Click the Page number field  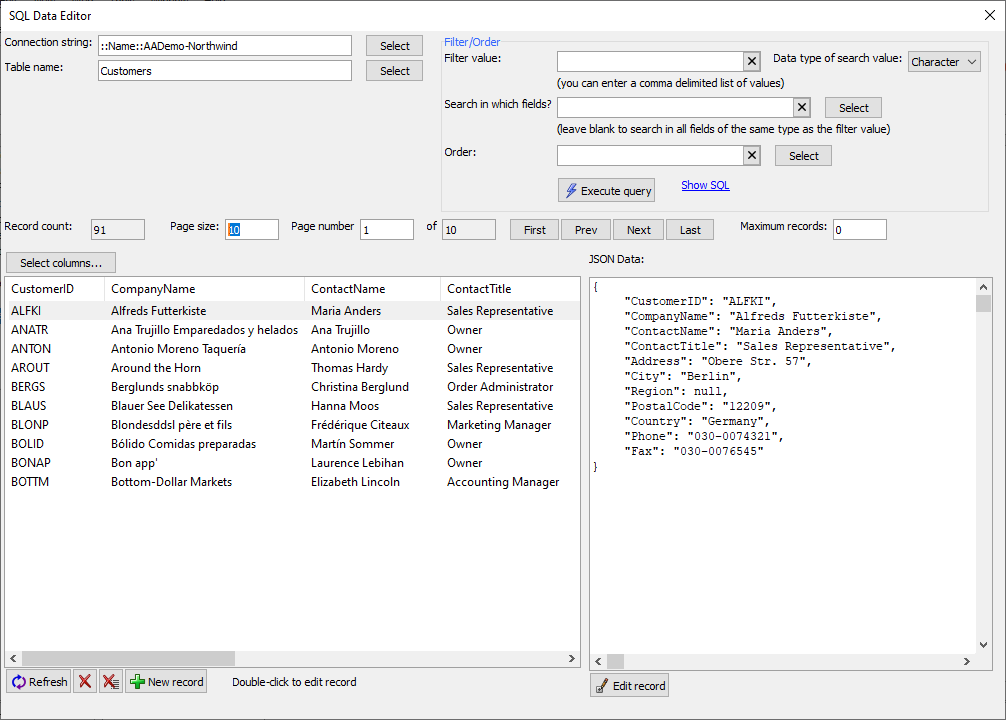[386, 230]
